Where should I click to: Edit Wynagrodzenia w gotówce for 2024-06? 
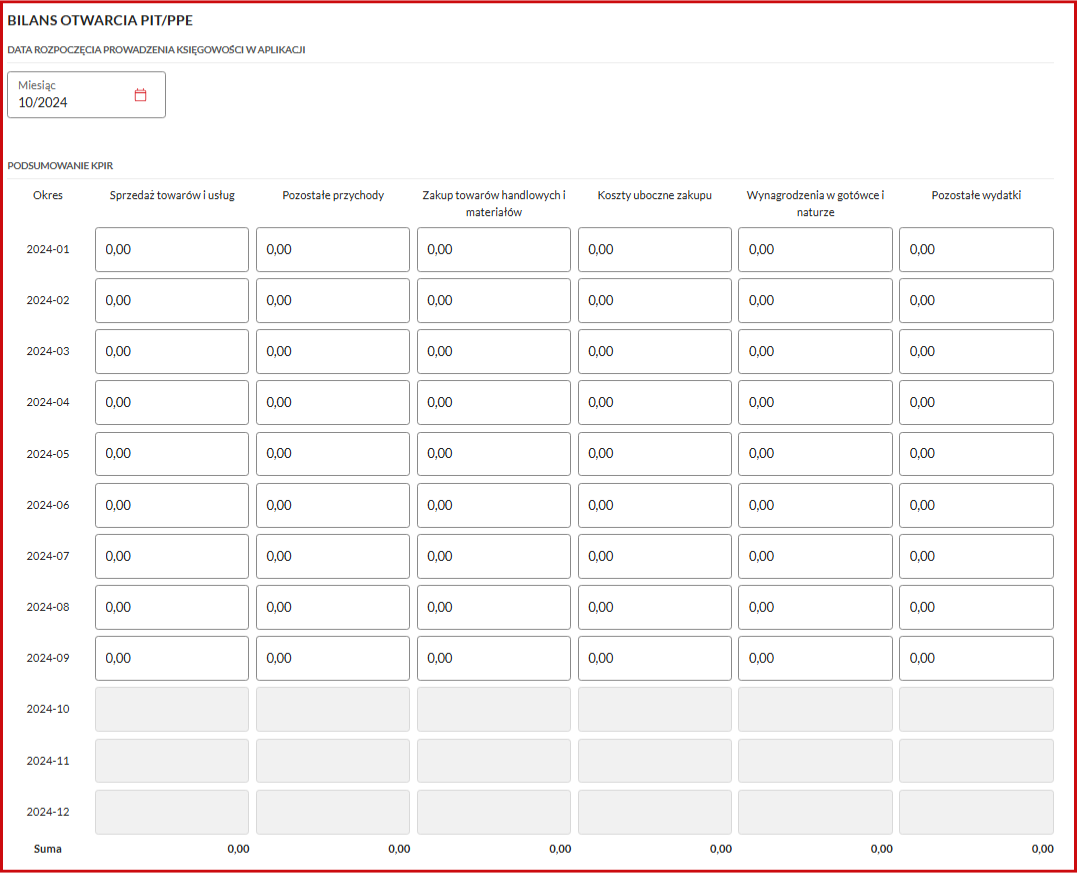[x=815, y=505]
